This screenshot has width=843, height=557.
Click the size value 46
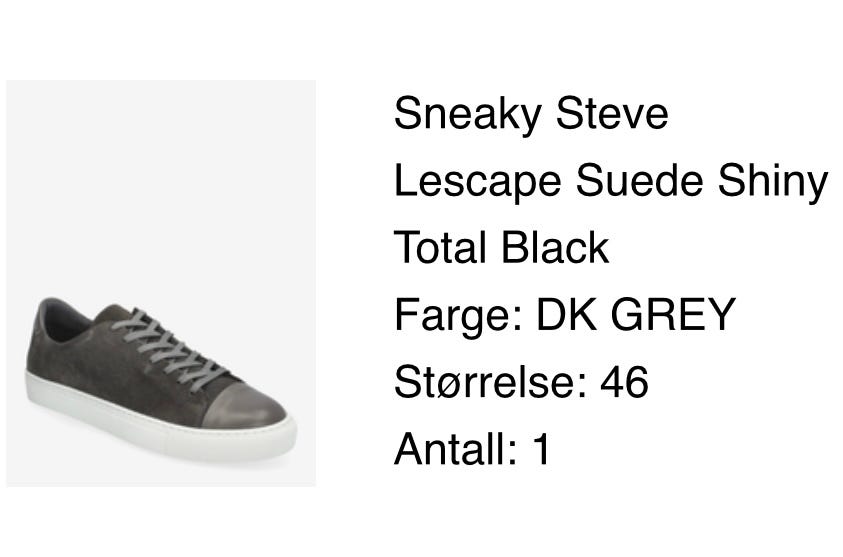624,382
